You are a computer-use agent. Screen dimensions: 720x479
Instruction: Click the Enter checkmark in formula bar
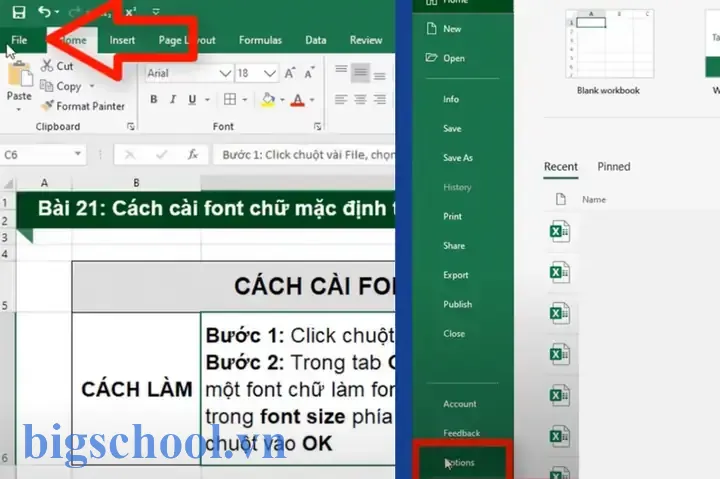[x=161, y=155]
